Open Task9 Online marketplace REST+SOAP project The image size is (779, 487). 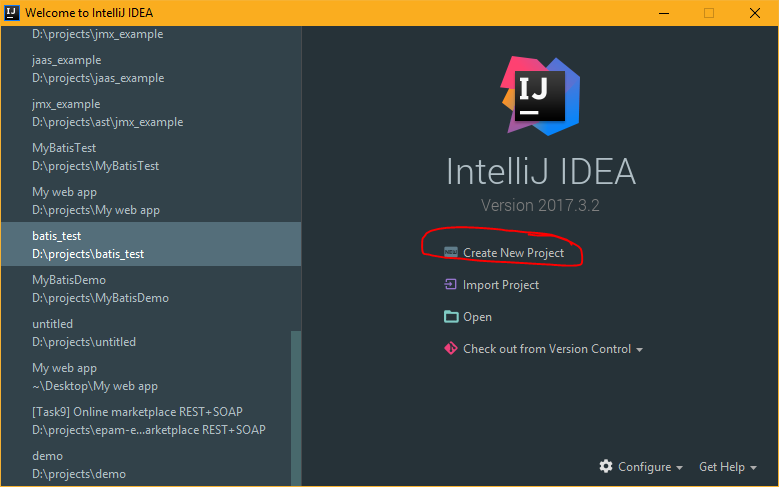coord(151,420)
